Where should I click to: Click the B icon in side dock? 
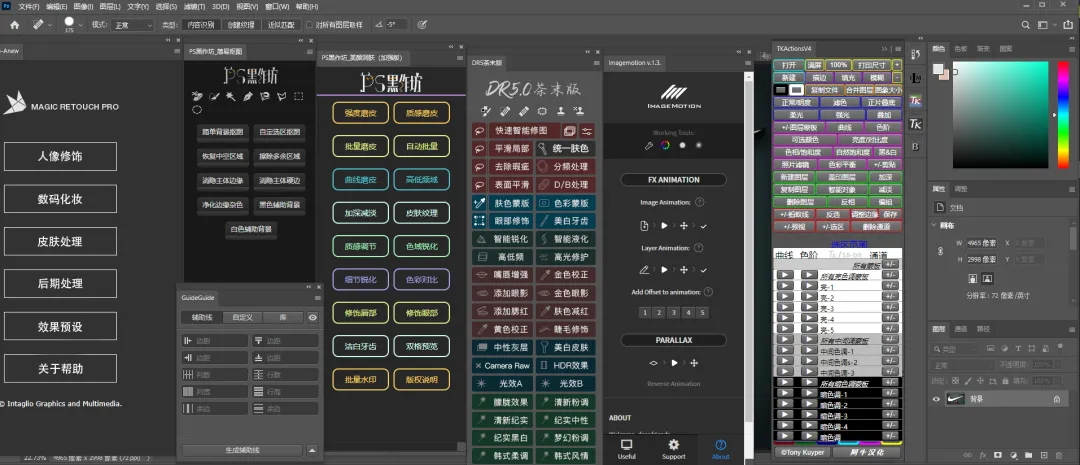pos(915,147)
